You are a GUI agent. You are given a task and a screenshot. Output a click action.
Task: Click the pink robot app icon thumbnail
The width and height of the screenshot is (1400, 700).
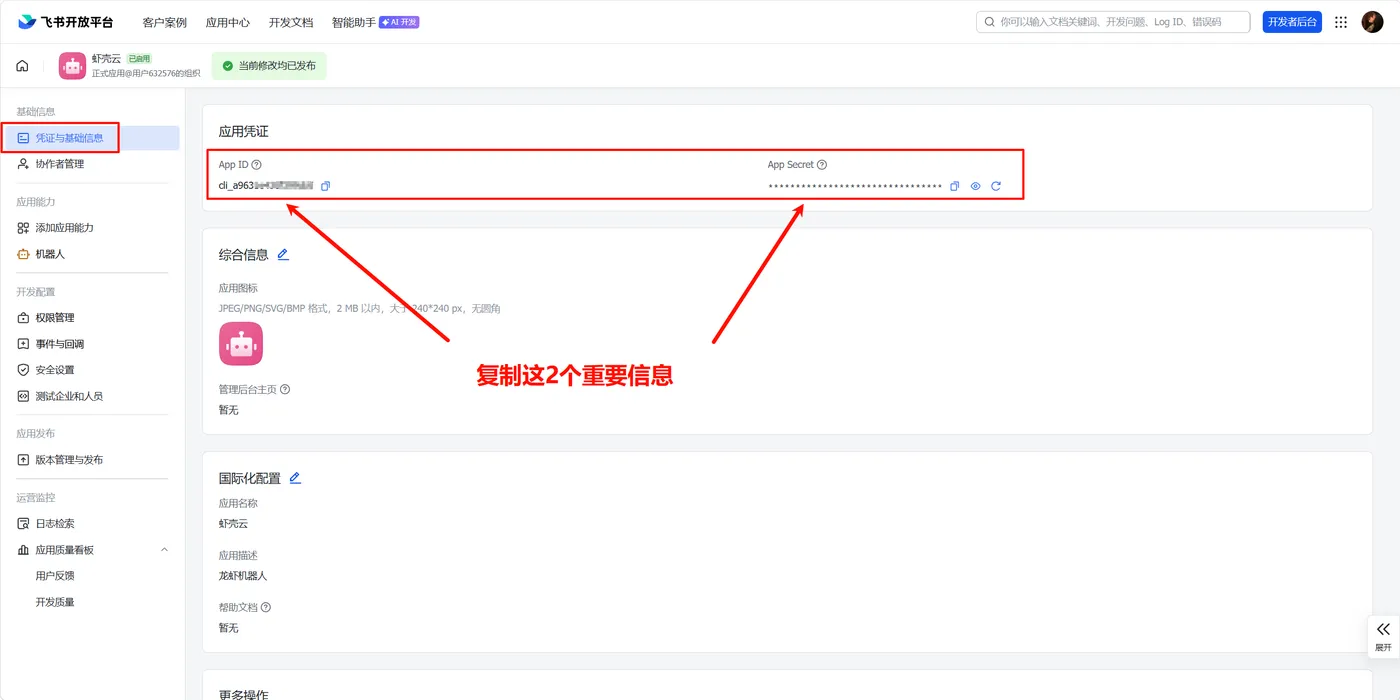pos(241,344)
